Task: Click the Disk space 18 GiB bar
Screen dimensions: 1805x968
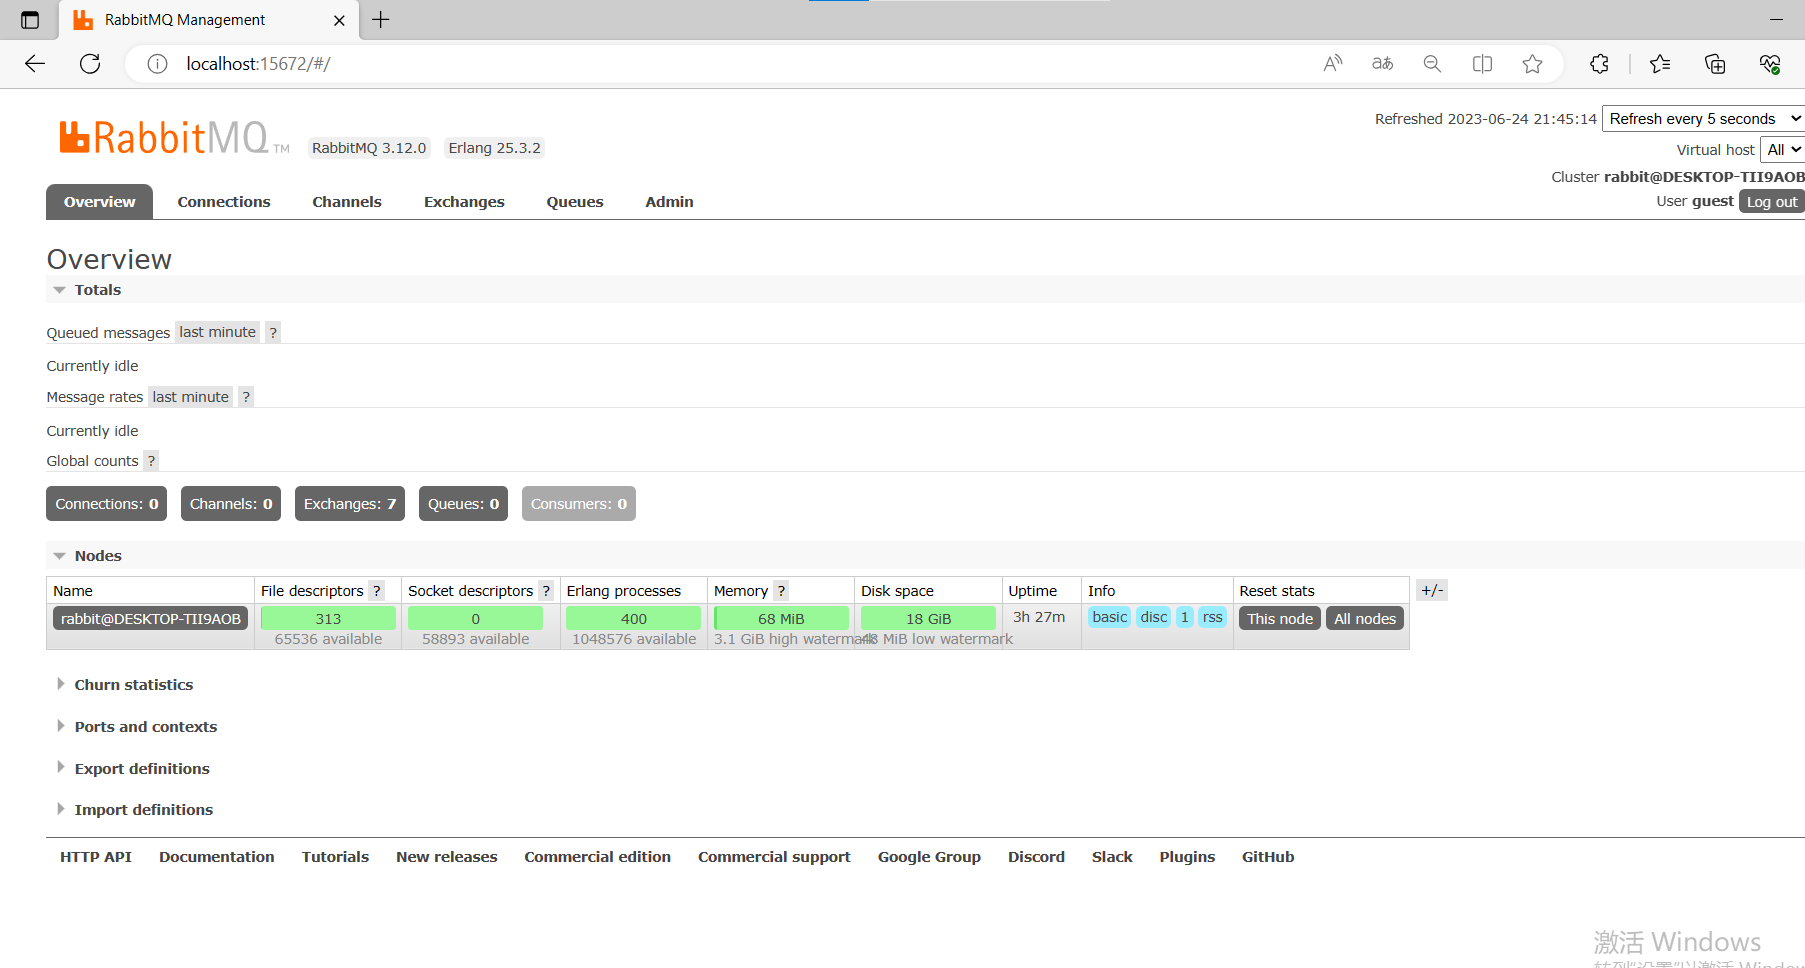Action: tap(928, 619)
